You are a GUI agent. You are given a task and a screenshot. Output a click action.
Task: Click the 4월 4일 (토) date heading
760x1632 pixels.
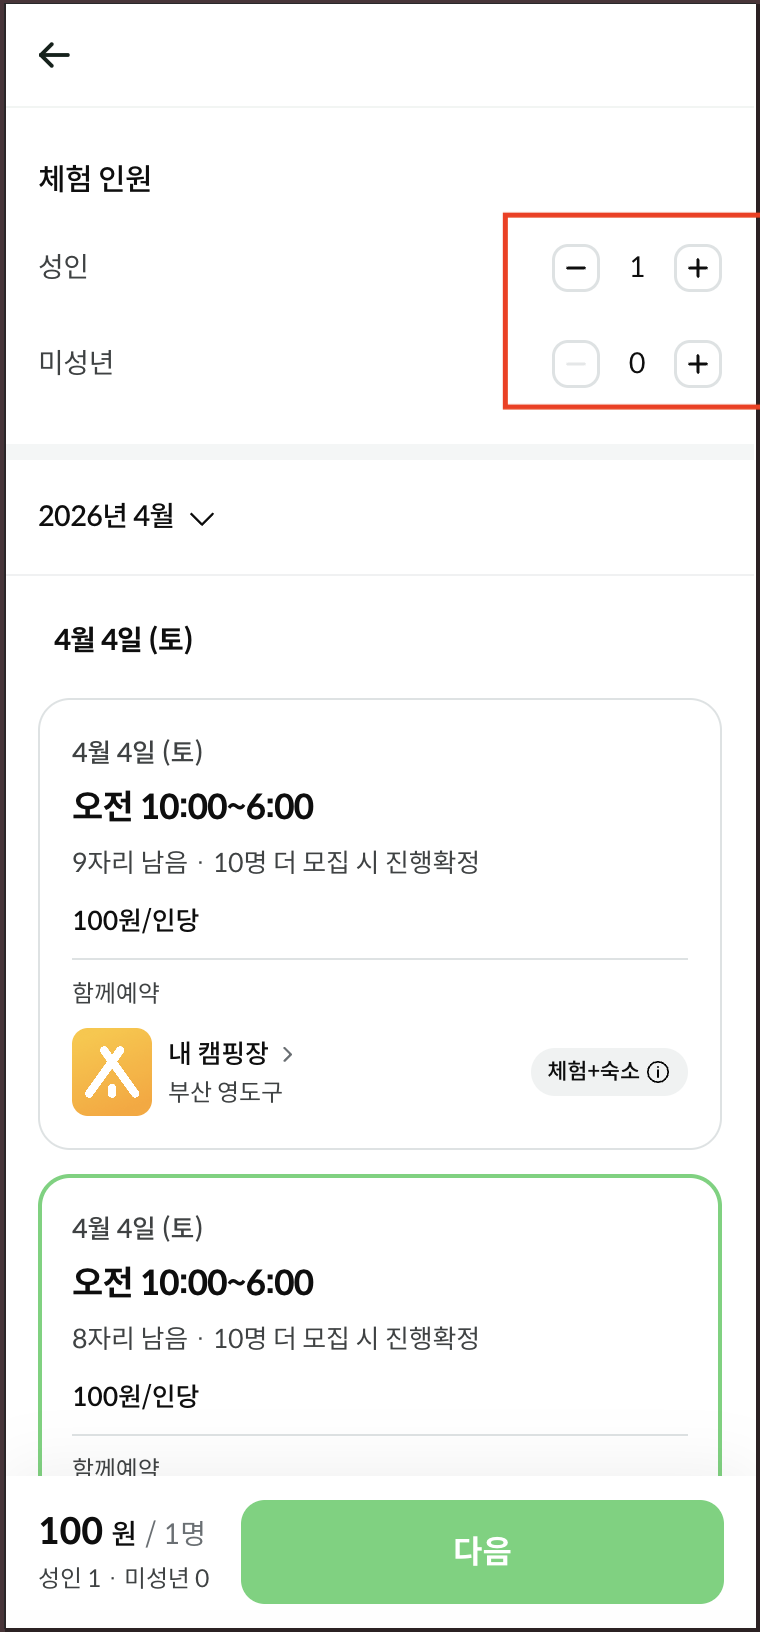click(123, 639)
